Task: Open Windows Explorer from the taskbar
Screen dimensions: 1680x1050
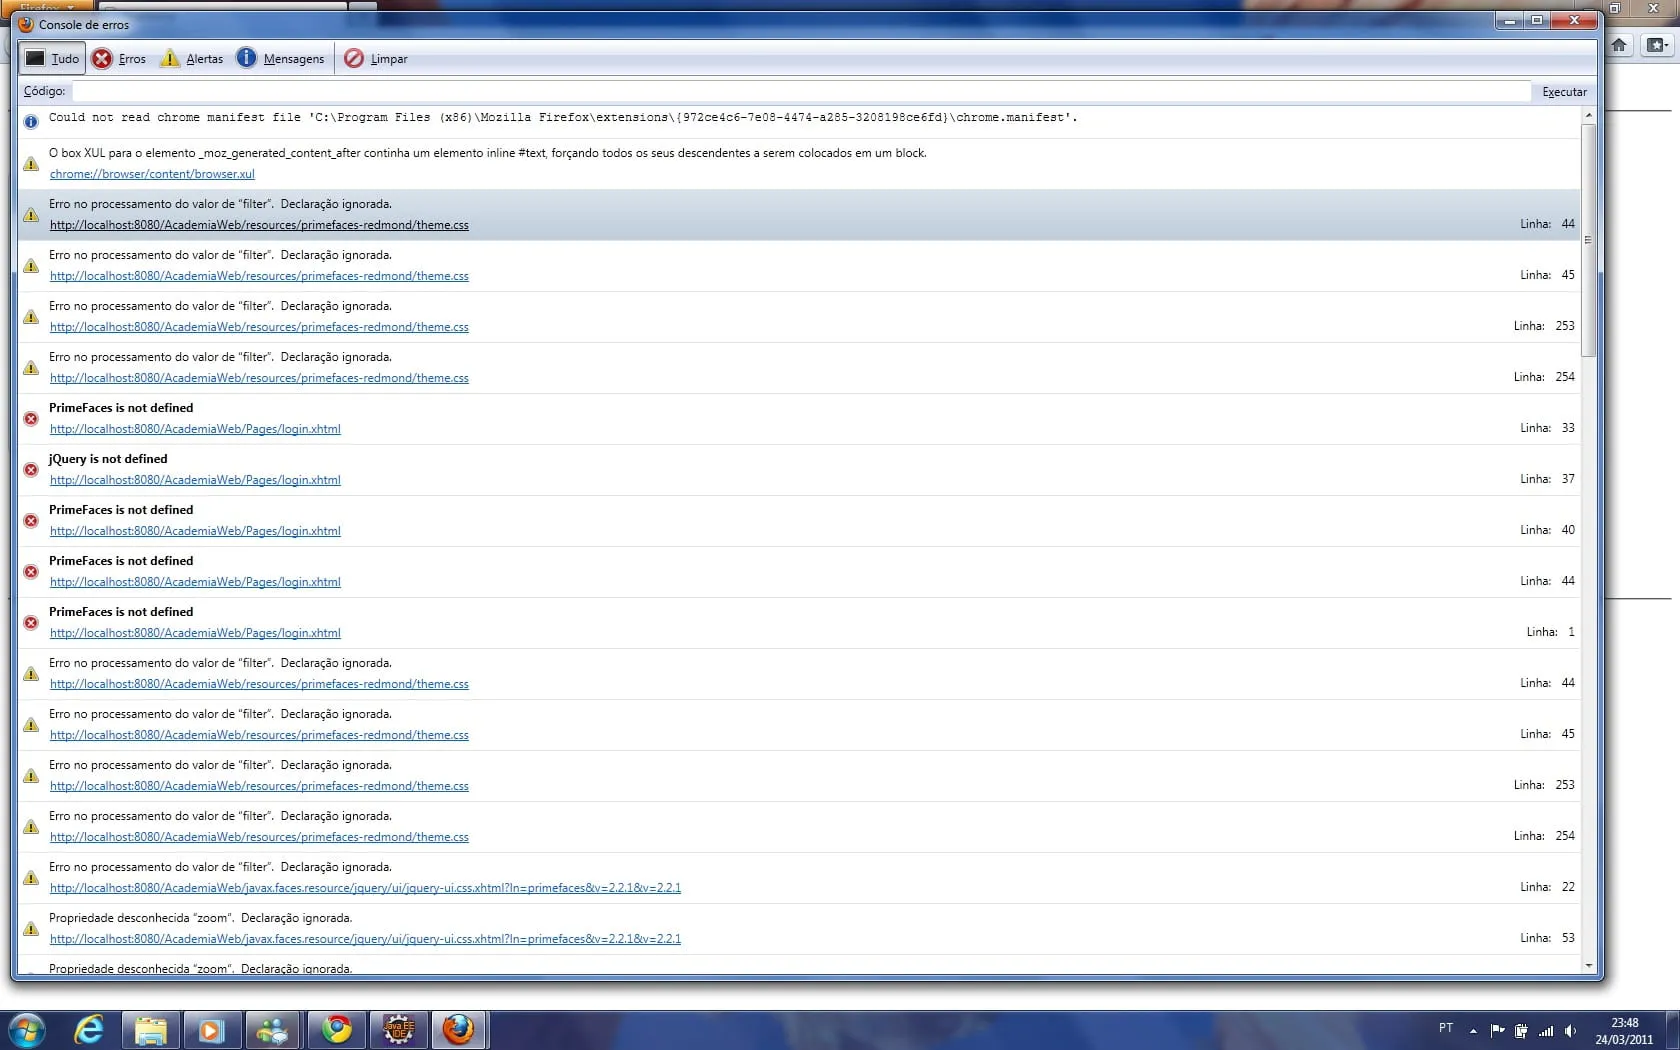Action: pyautogui.click(x=151, y=1029)
